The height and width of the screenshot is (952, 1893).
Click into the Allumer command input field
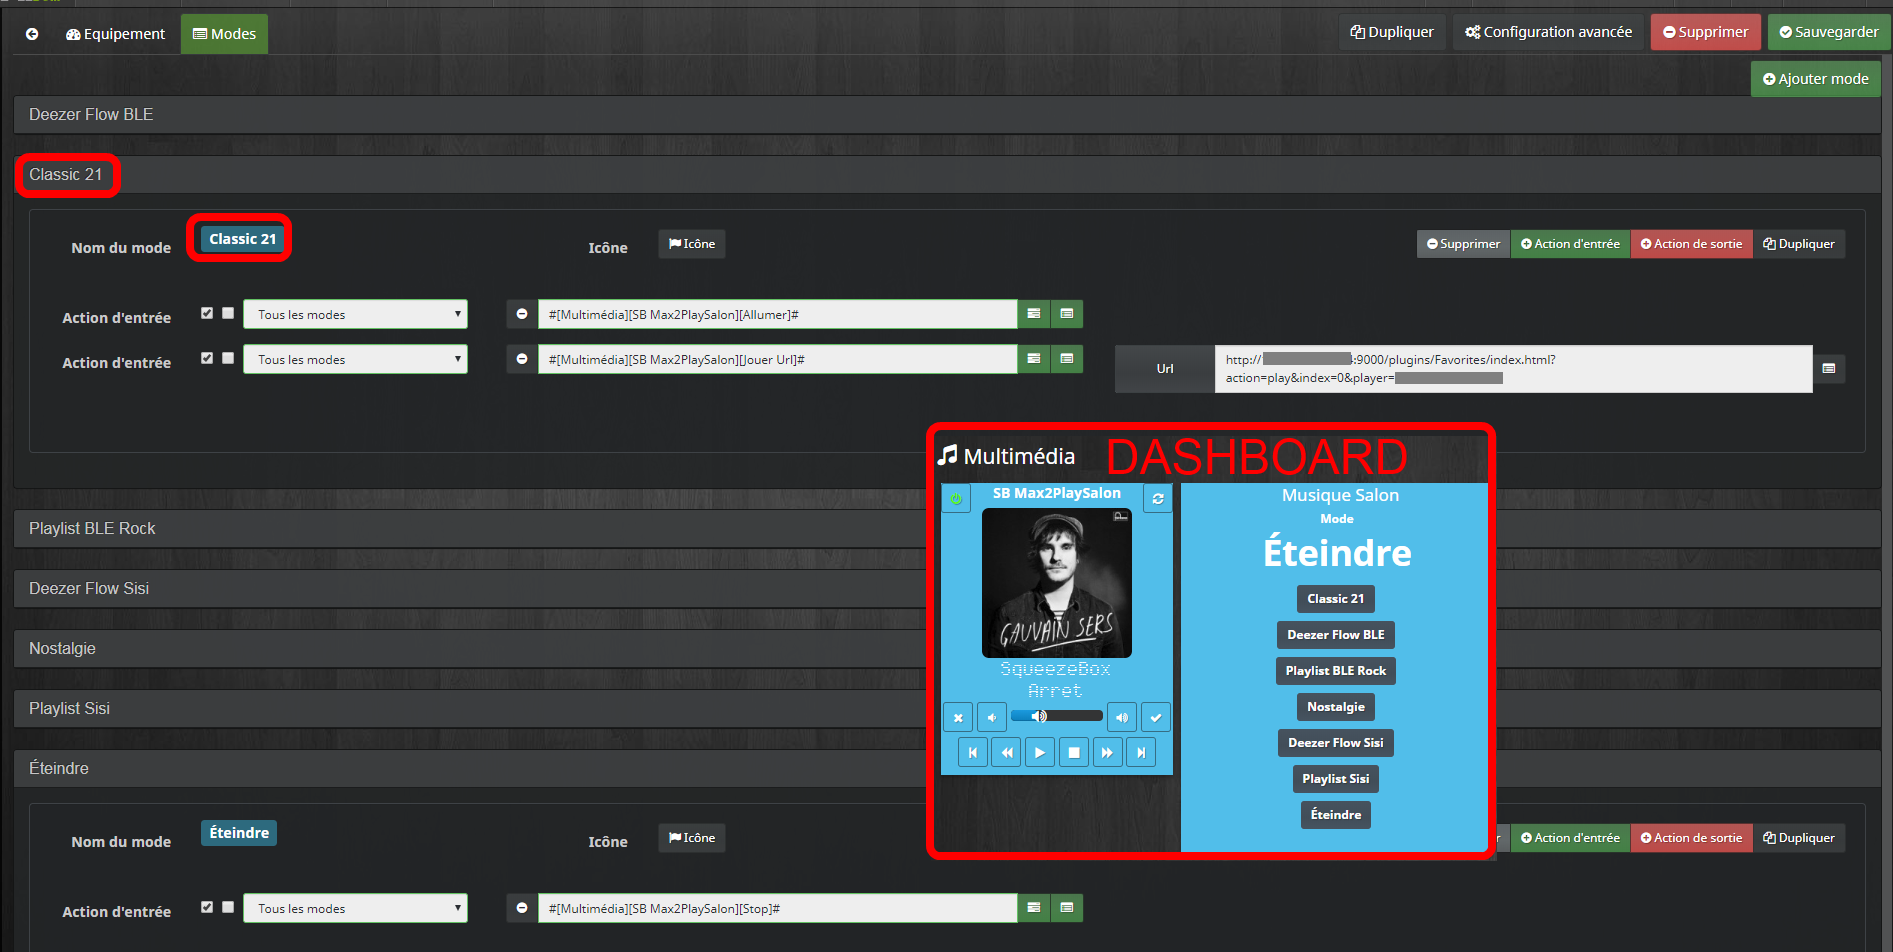(x=778, y=314)
